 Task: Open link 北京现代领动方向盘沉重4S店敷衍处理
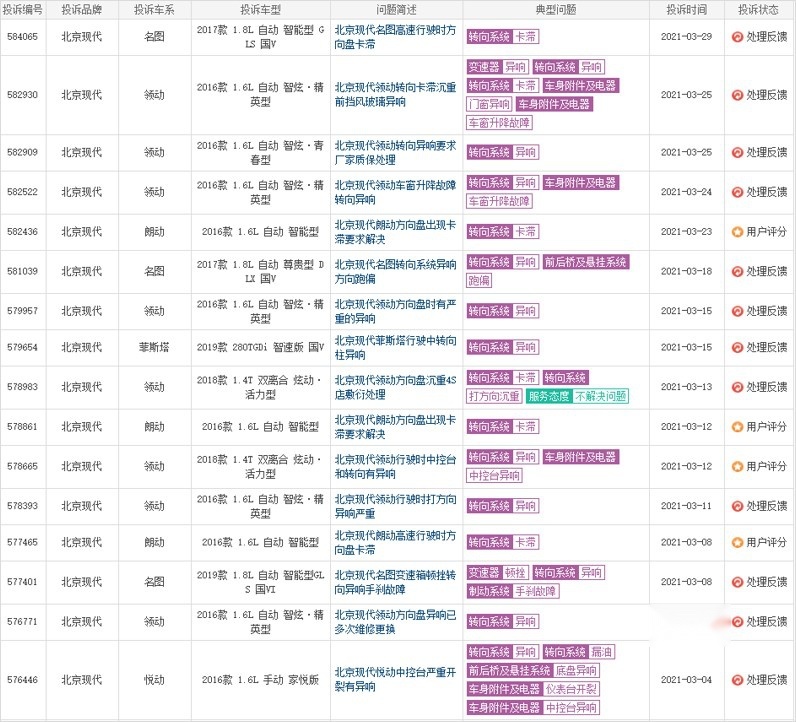click(395, 387)
